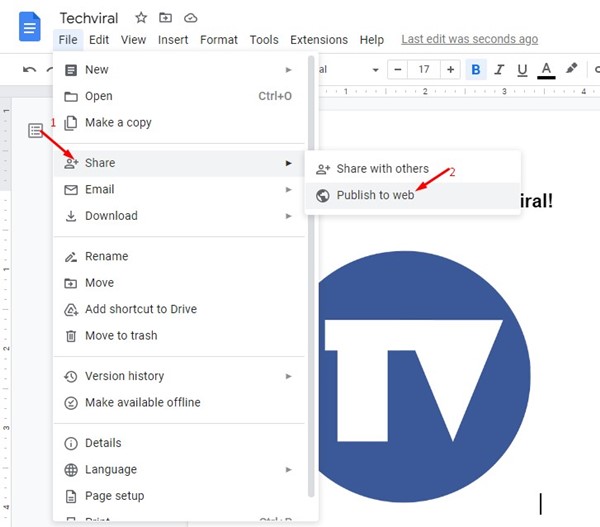This screenshot has width=600, height=527.
Task: Click the Rename pencil icon
Action: [71, 257]
